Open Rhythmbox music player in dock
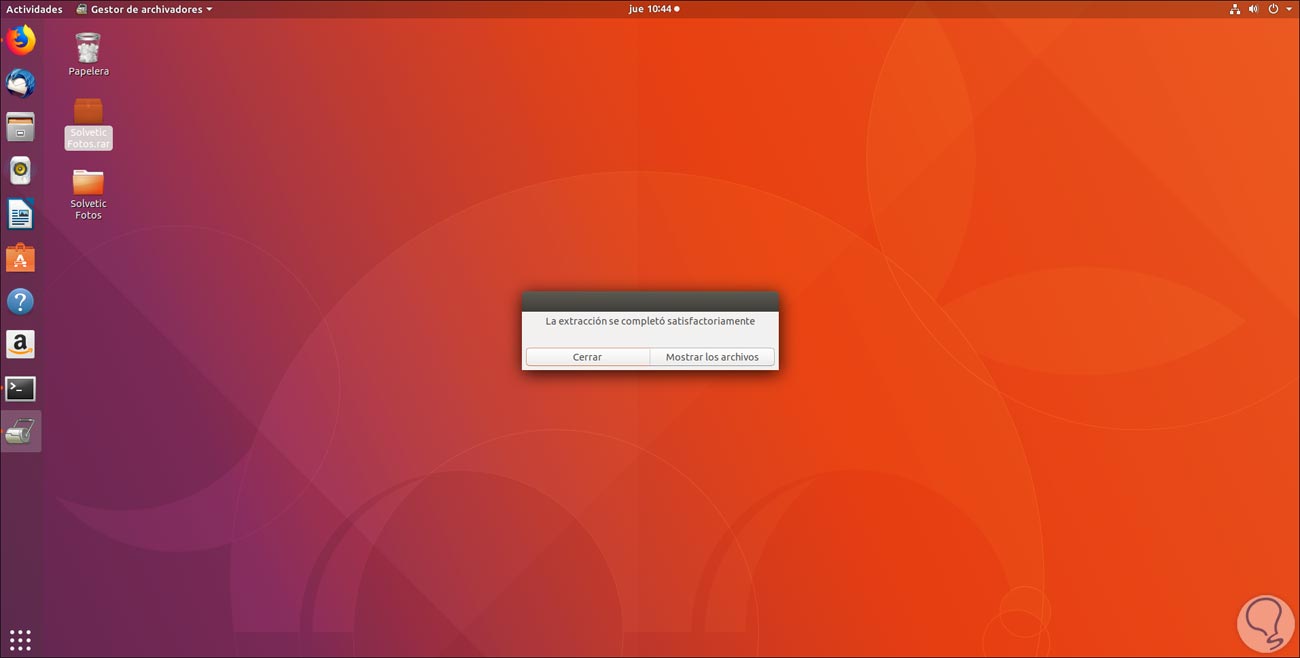 [x=20, y=171]
